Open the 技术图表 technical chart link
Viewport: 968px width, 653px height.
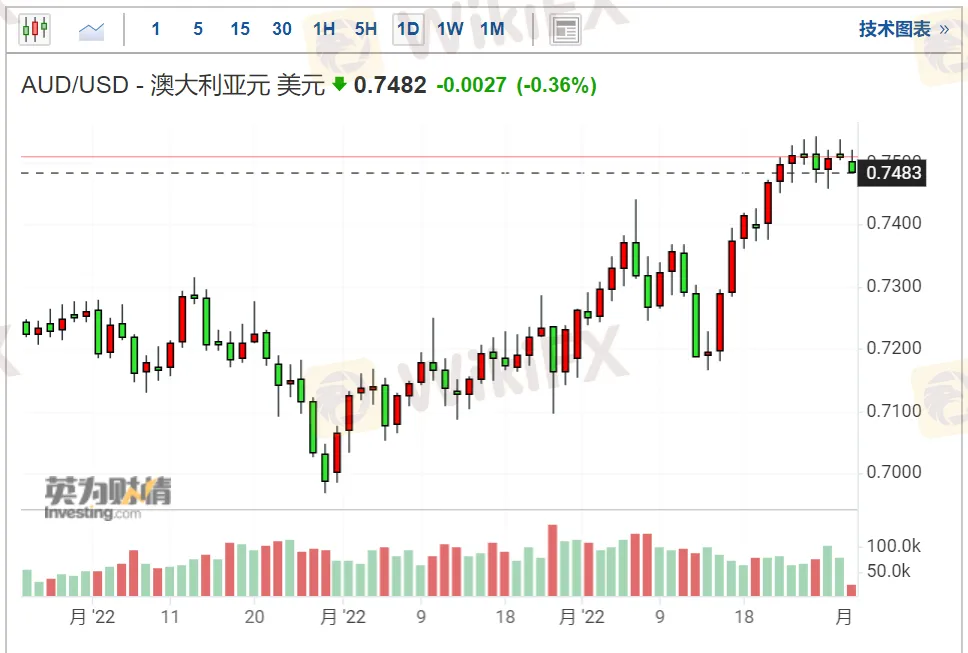pos(894,29)
